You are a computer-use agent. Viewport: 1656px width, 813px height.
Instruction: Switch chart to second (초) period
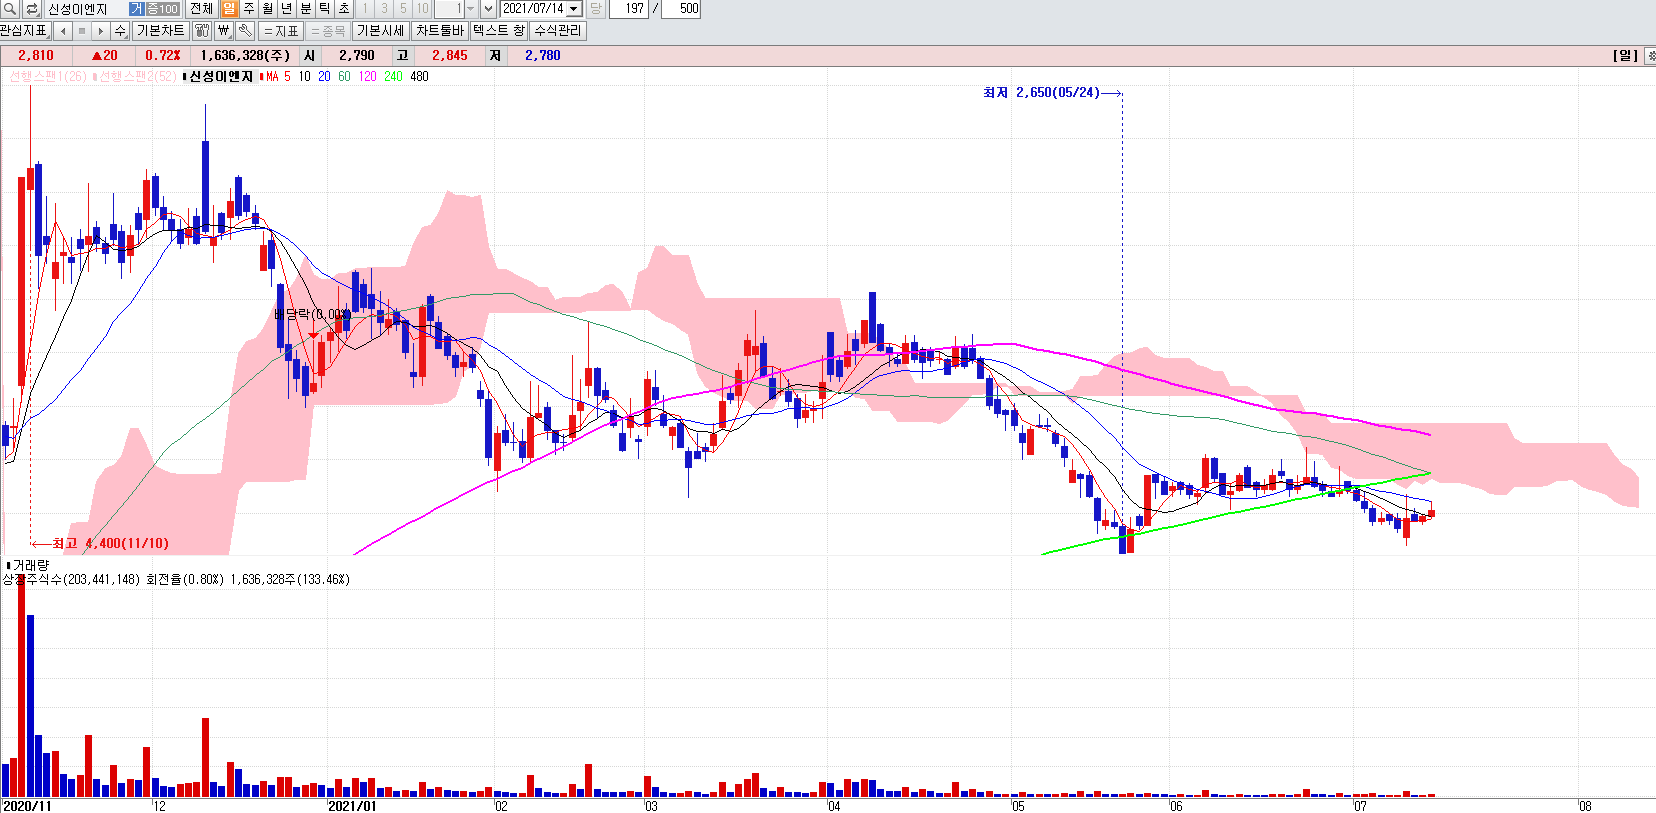(344, 9)
